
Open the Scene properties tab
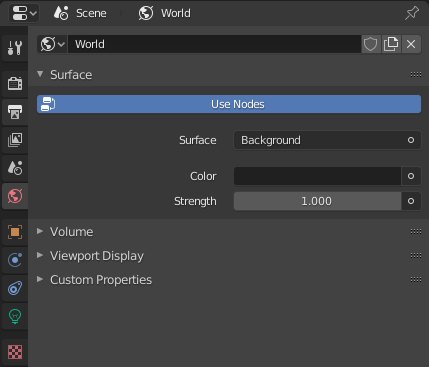click(x=15, y=168)
